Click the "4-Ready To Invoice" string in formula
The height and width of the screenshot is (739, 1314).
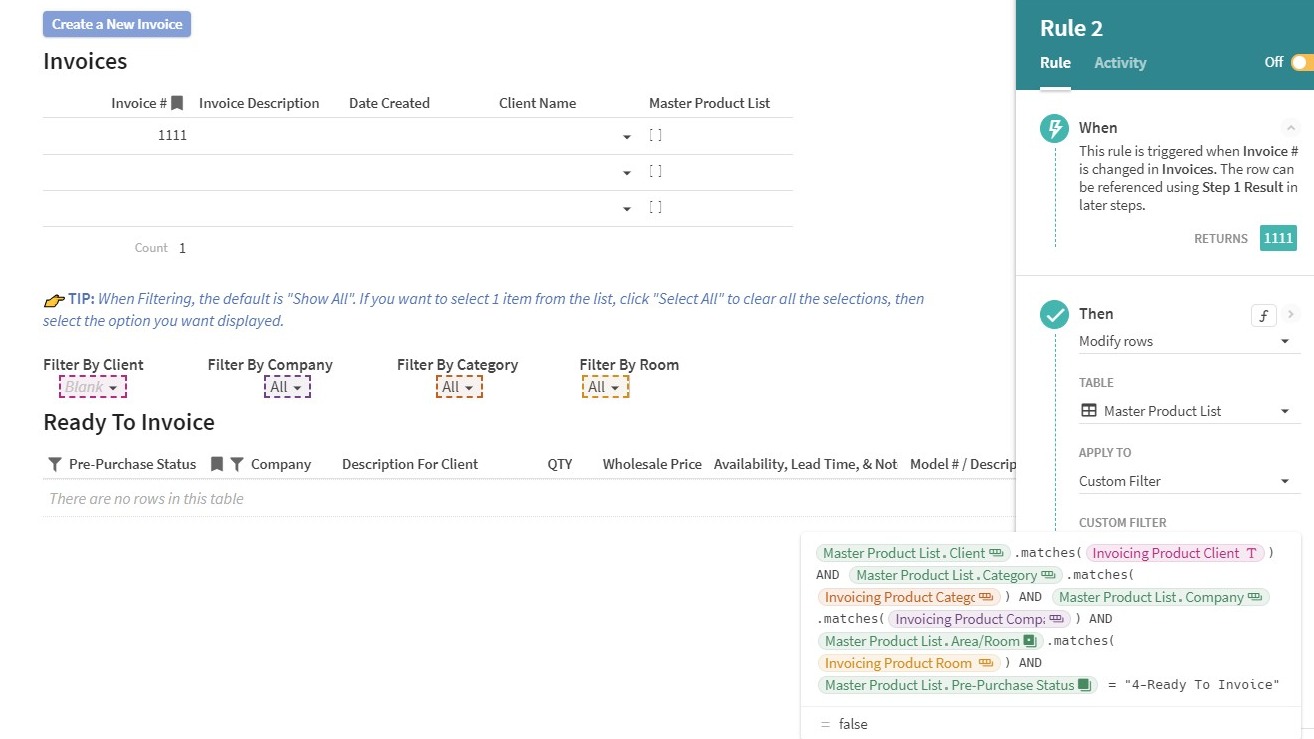(1202, 685)
